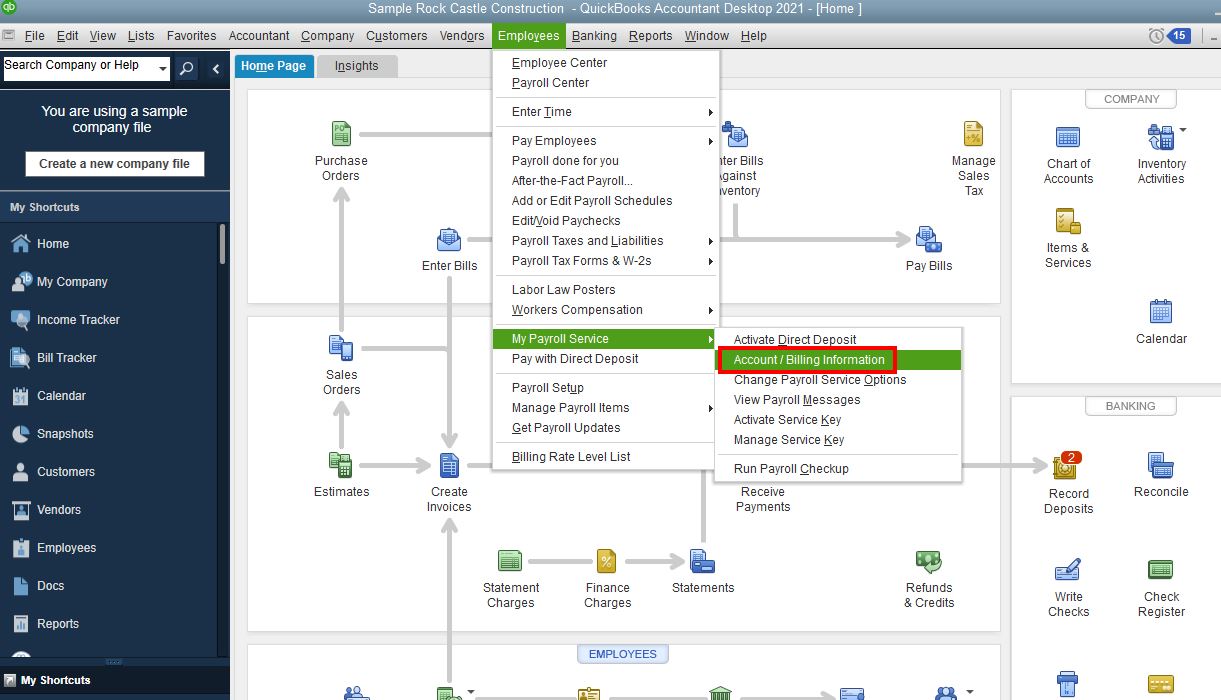Choose Activate Direct Deposit
The height and width of the screenshot is (700, 1221).
point(795,340)
